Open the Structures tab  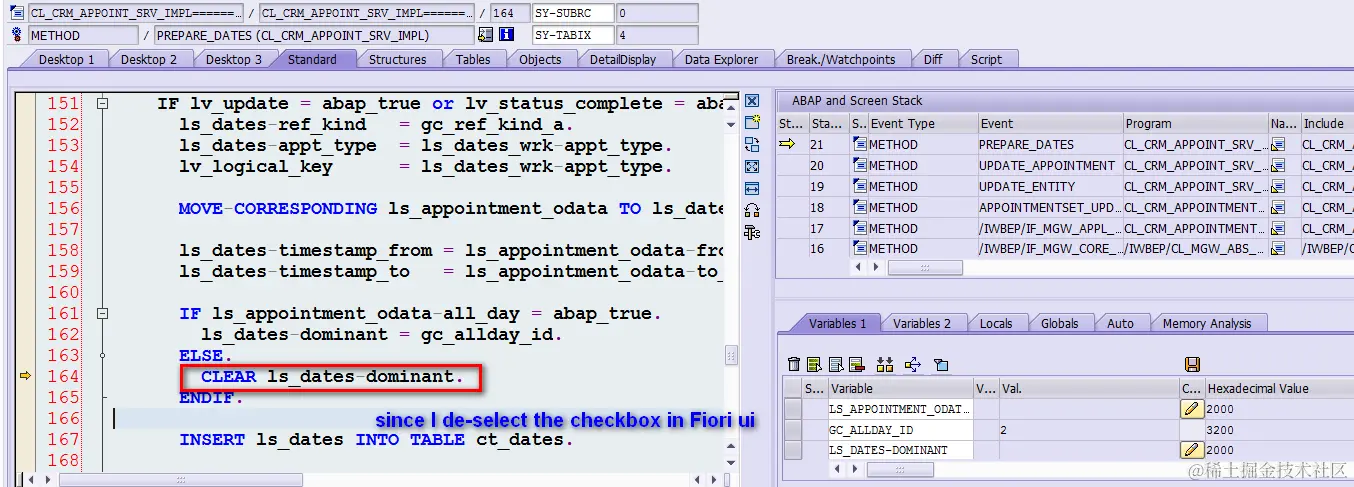tap(397, 59)
